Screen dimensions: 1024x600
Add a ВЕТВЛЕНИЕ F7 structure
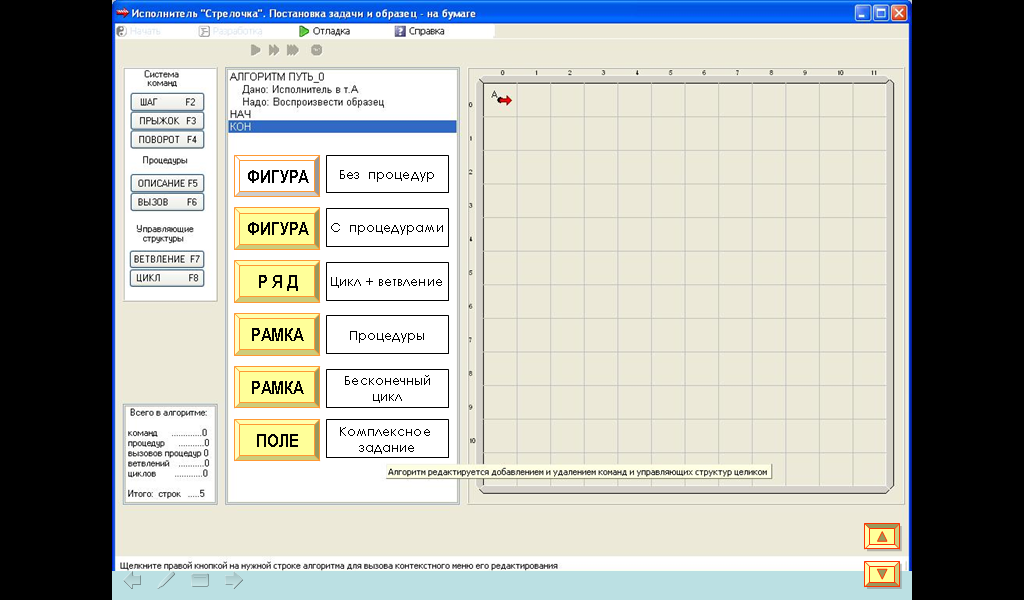click(167, 259)
